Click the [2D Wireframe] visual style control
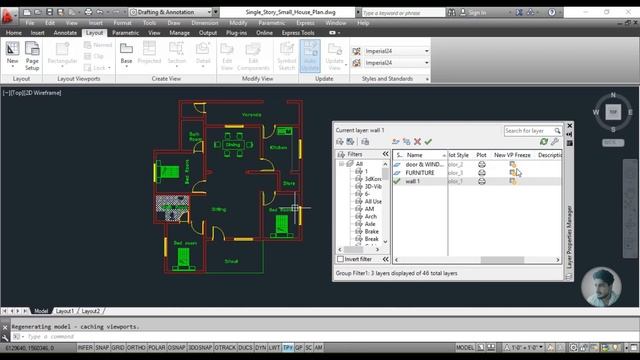 click(x=44, y=93)
